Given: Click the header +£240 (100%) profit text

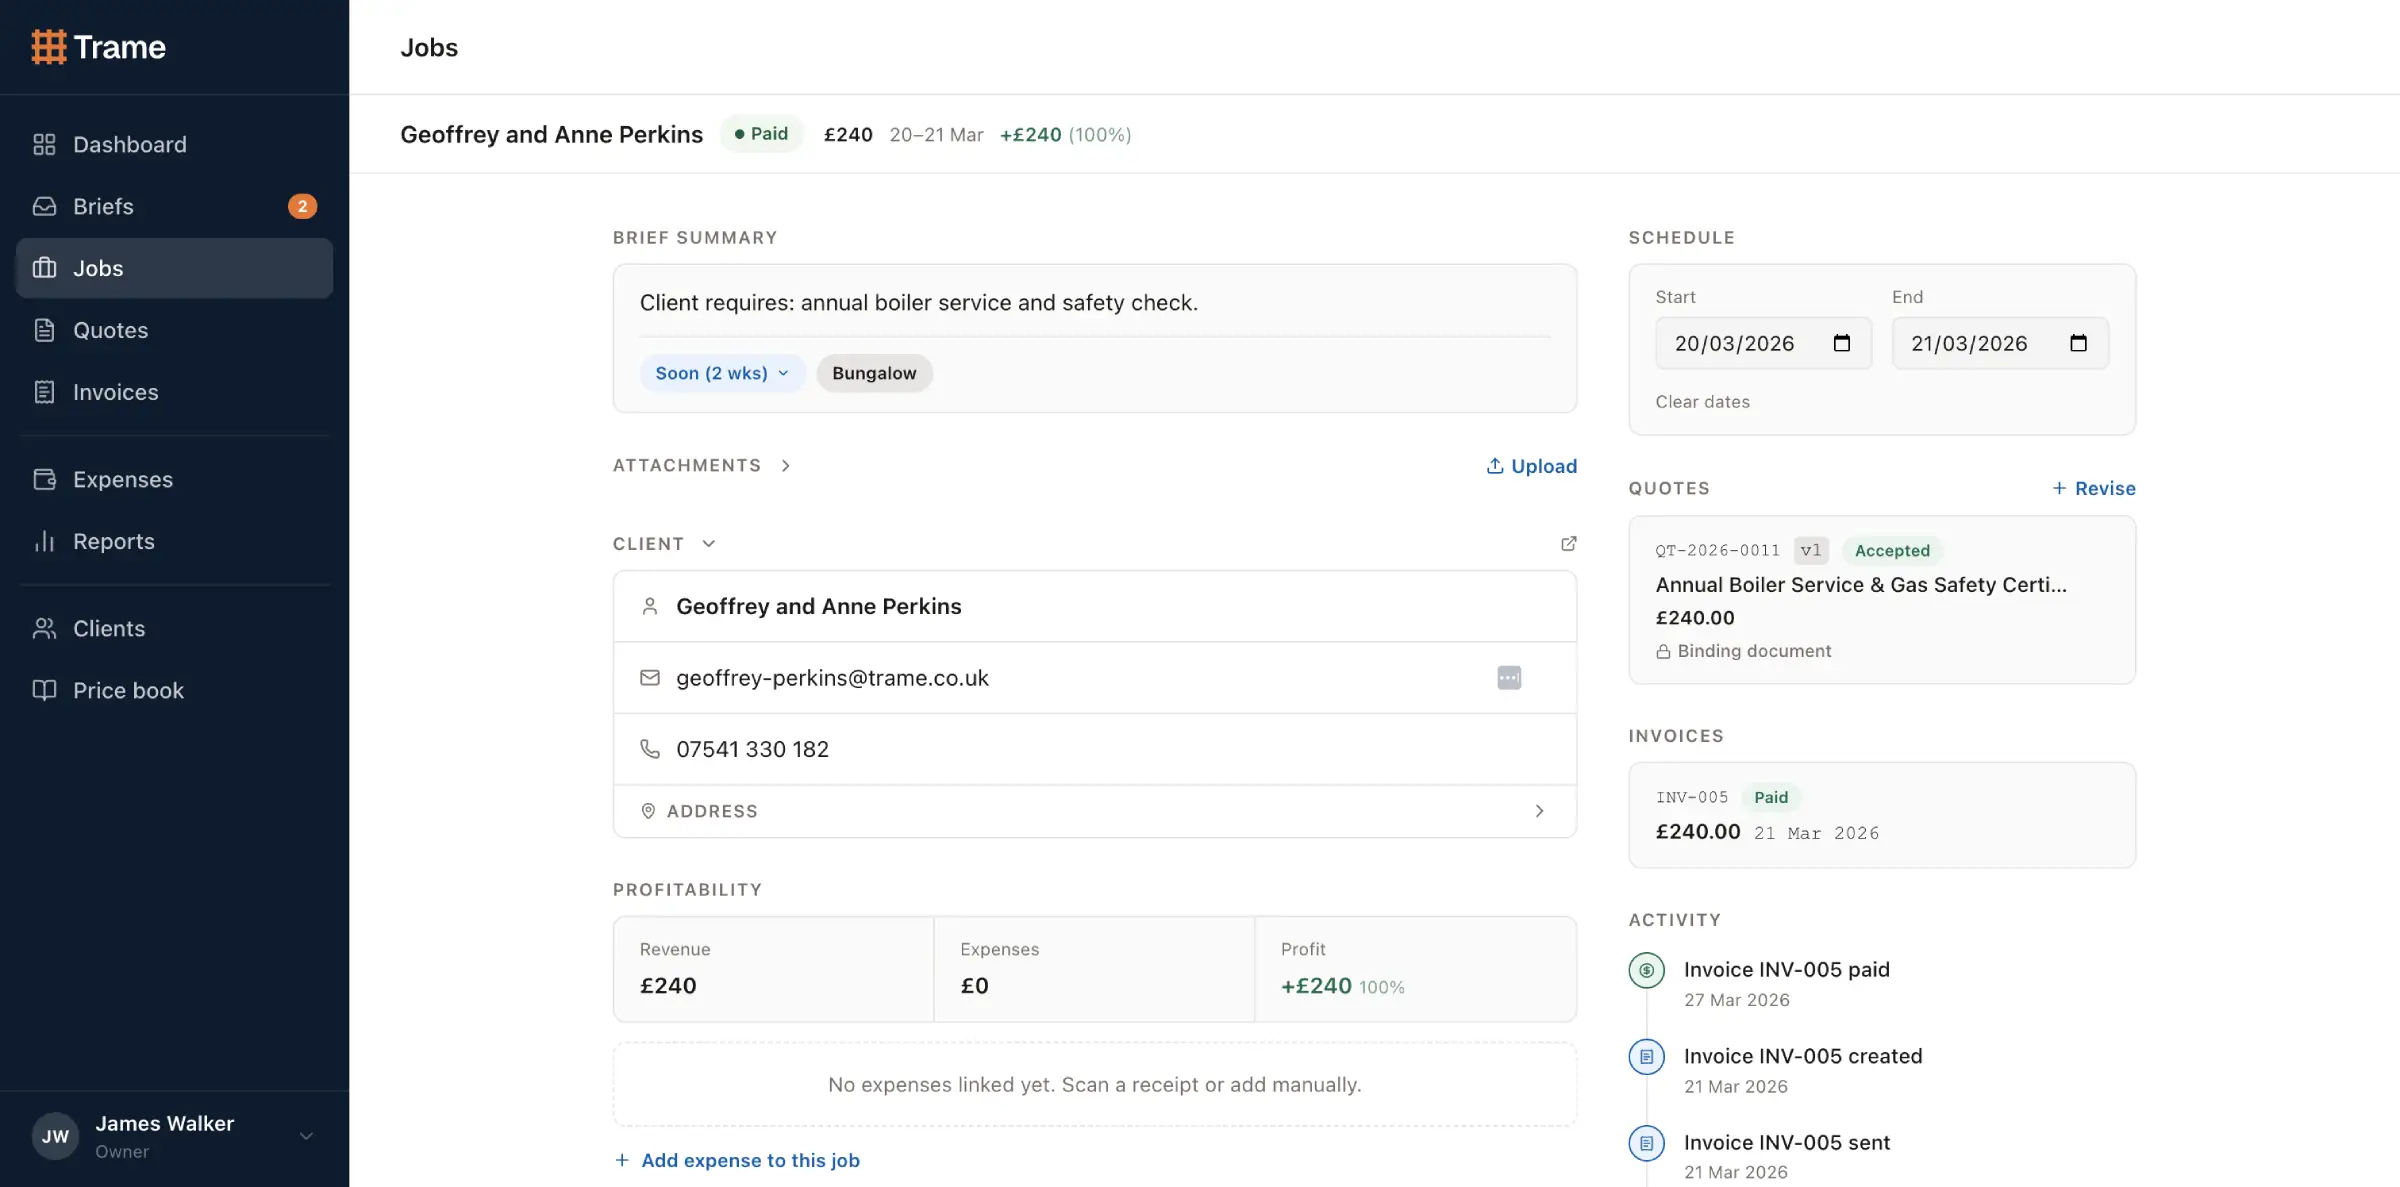Looking at the screenshot, I should pyautogui.click(x=1065, y=134).
